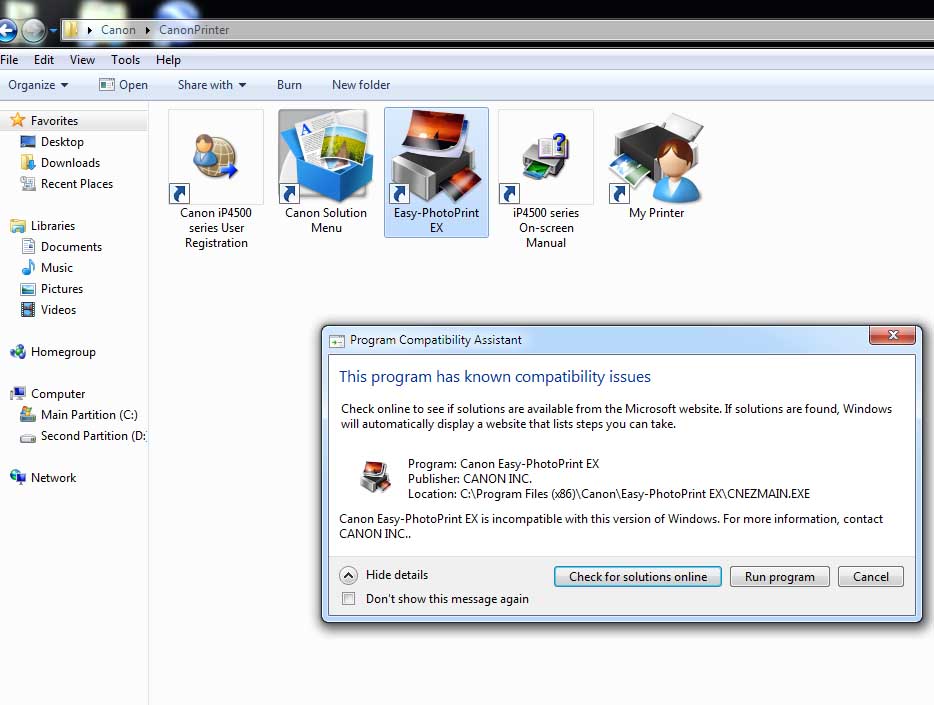Click the Downloads folder icon
The image size is (934, 705).
28,163
